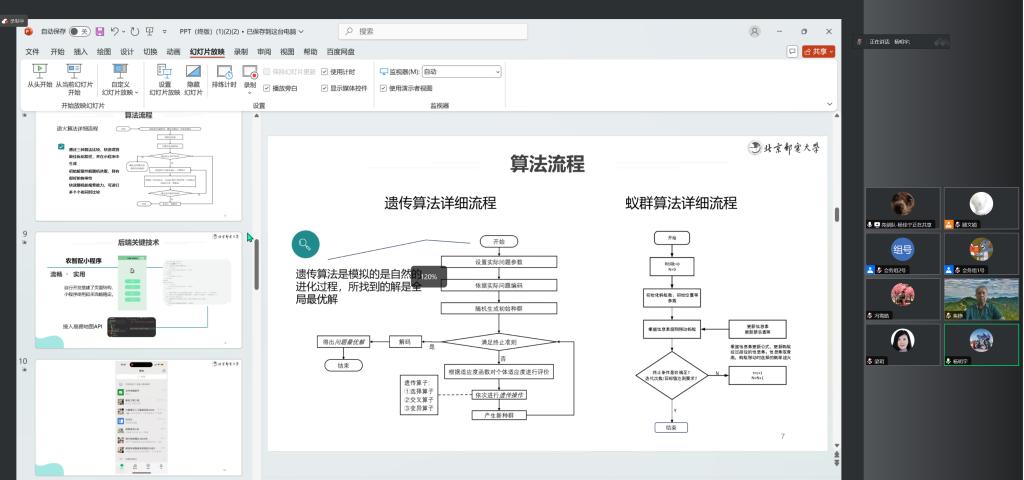The height and width of the screenshot is (480, 1024).
Task: Click the 遗传算法详细流程 heading
Action: [x=440, y=203]
